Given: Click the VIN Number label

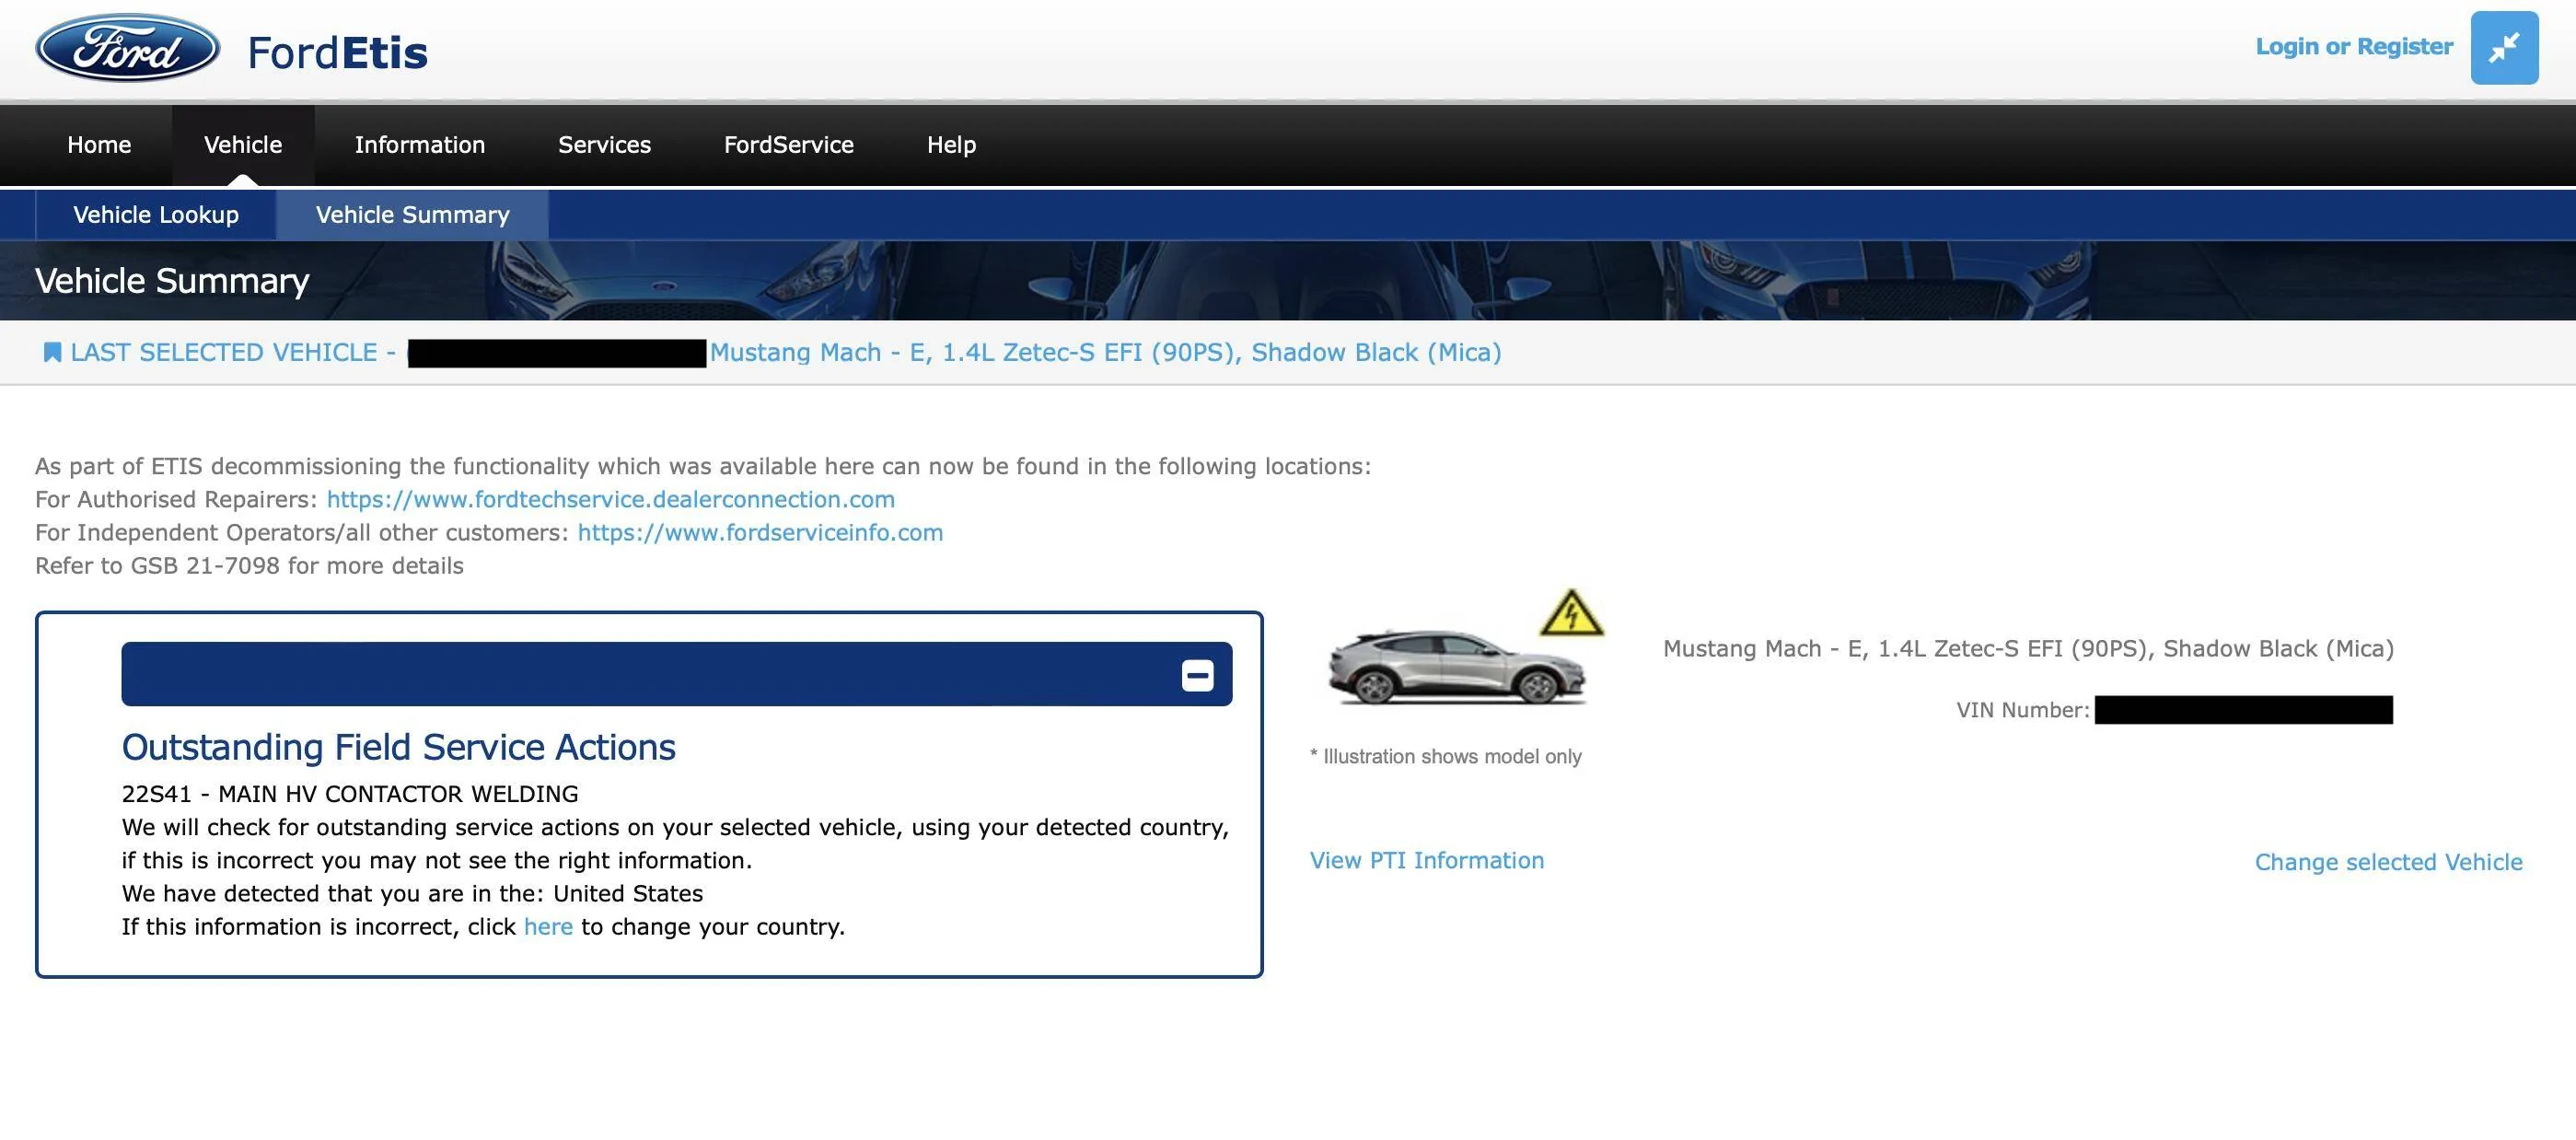Looking at the screenshot, I should coord(2023,710).
